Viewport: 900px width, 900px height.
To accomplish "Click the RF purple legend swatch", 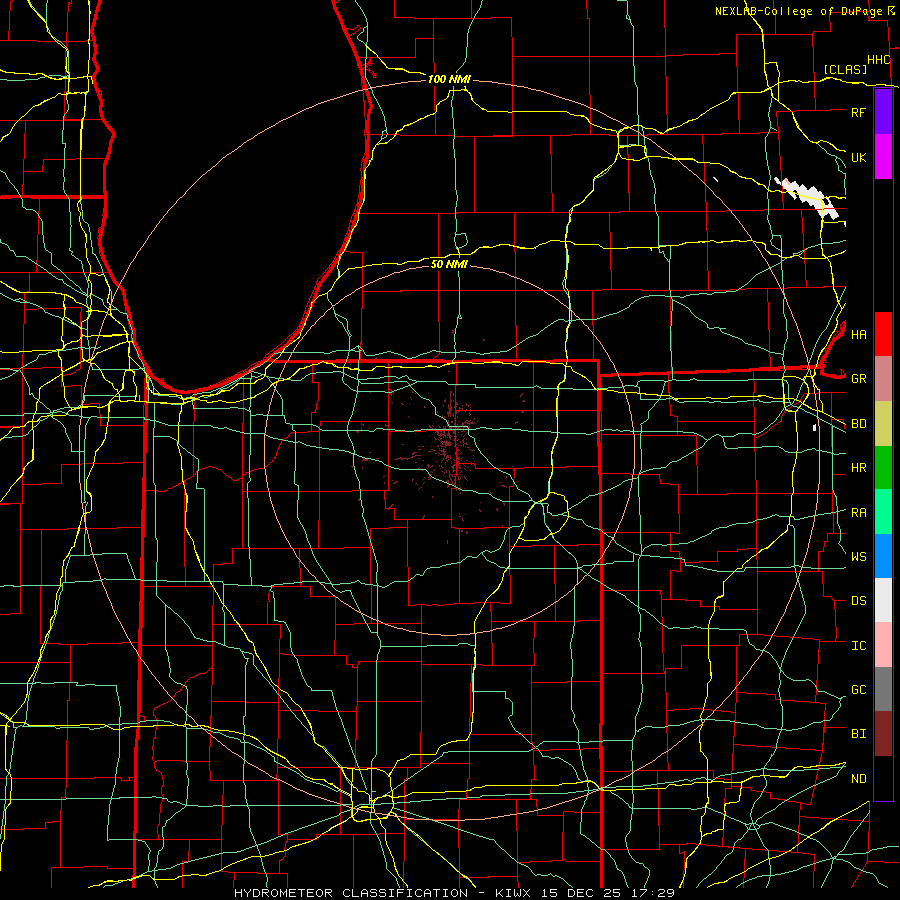I will tap(883, 112).
